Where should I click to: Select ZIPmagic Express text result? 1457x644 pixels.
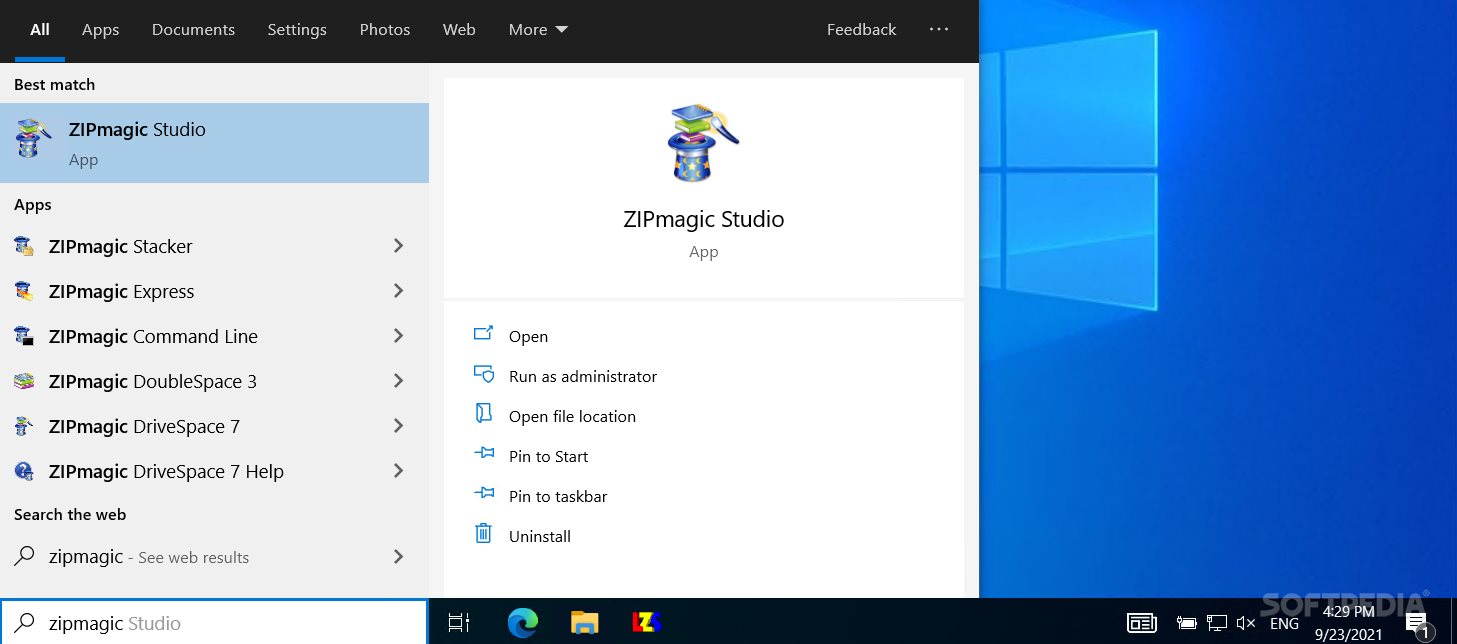(x=121, y=291)
